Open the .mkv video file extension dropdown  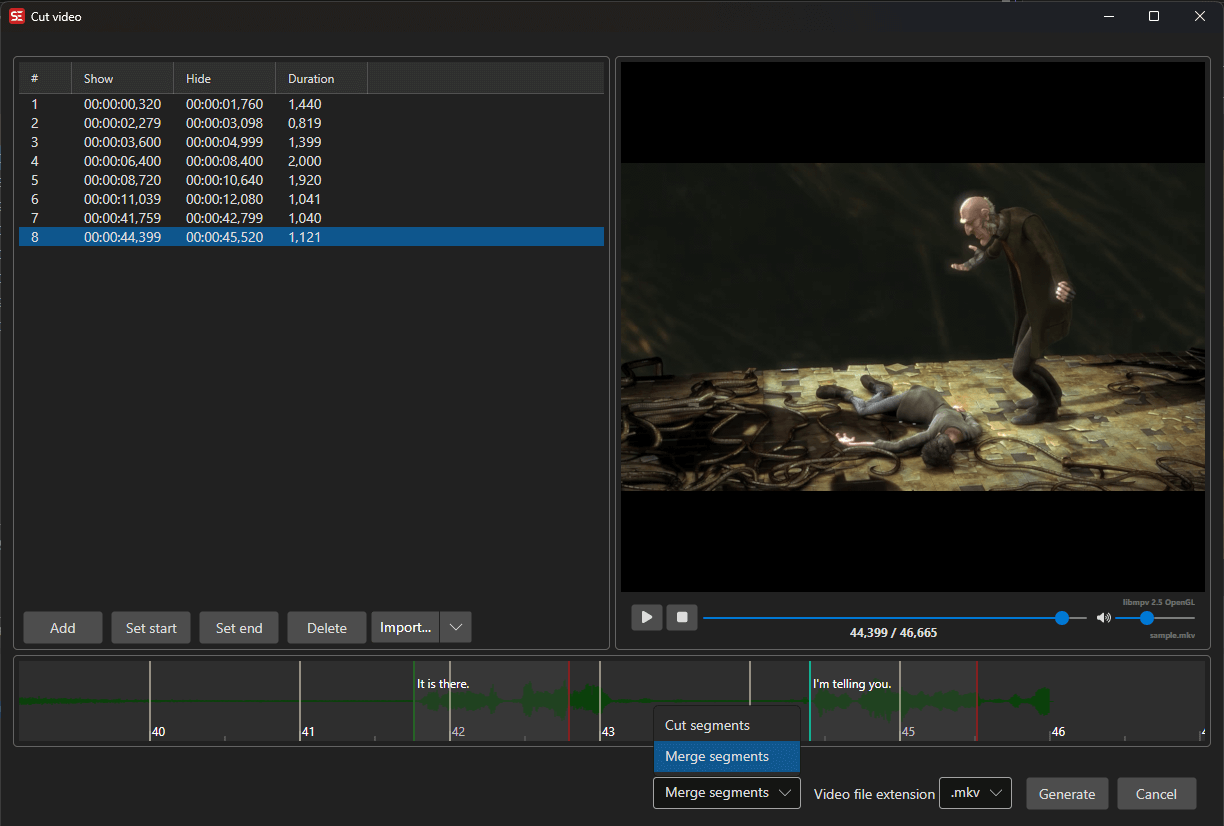pos(975,792)
